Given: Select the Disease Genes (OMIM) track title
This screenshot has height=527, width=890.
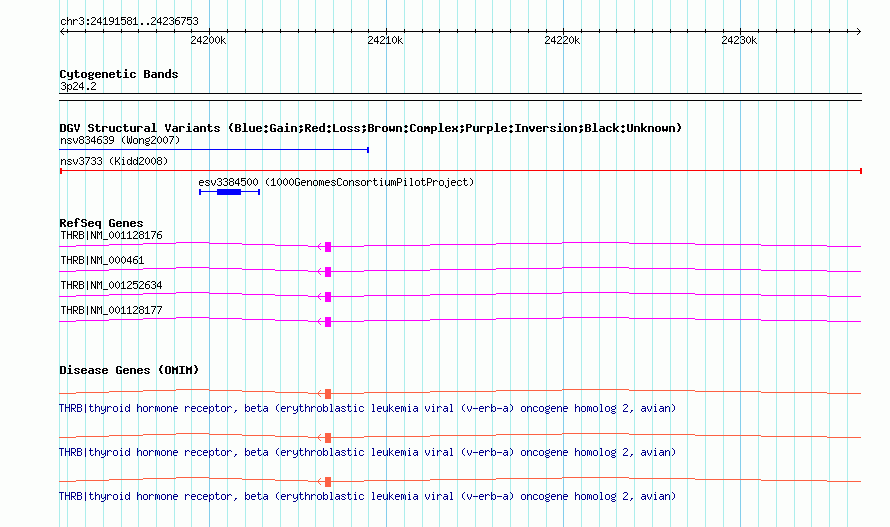Looking at the screenshot, I should [x=129, y=370].
